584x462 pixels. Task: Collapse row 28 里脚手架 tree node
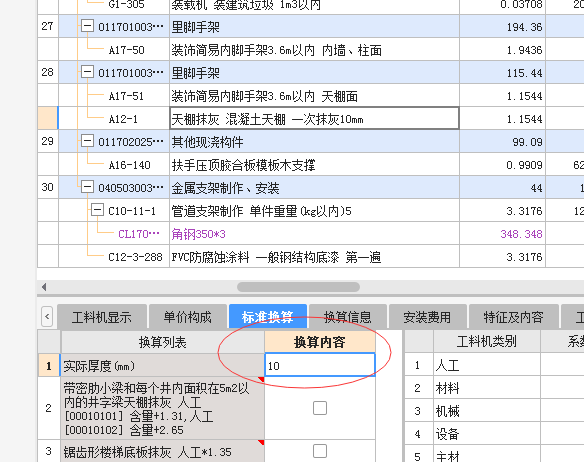(x=87, y=72)
